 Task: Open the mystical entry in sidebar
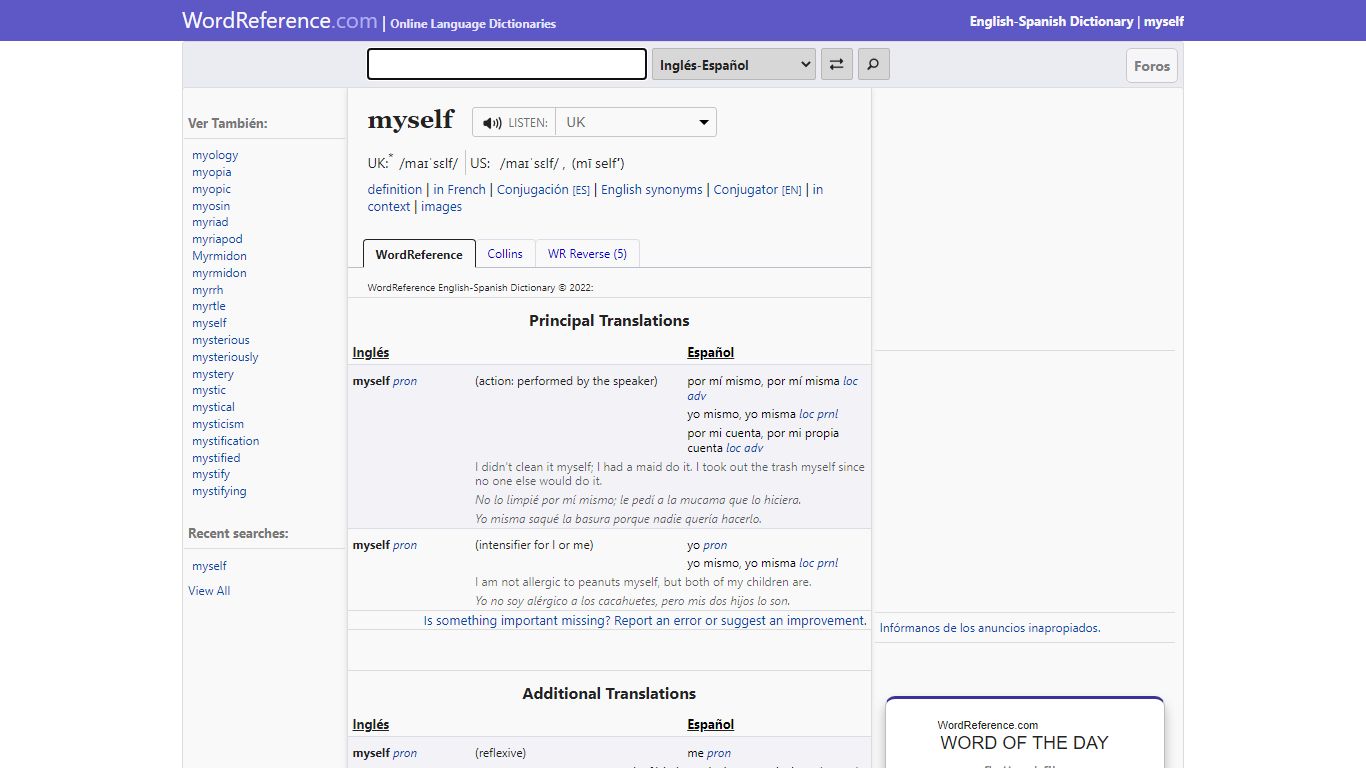coord(213,407)
